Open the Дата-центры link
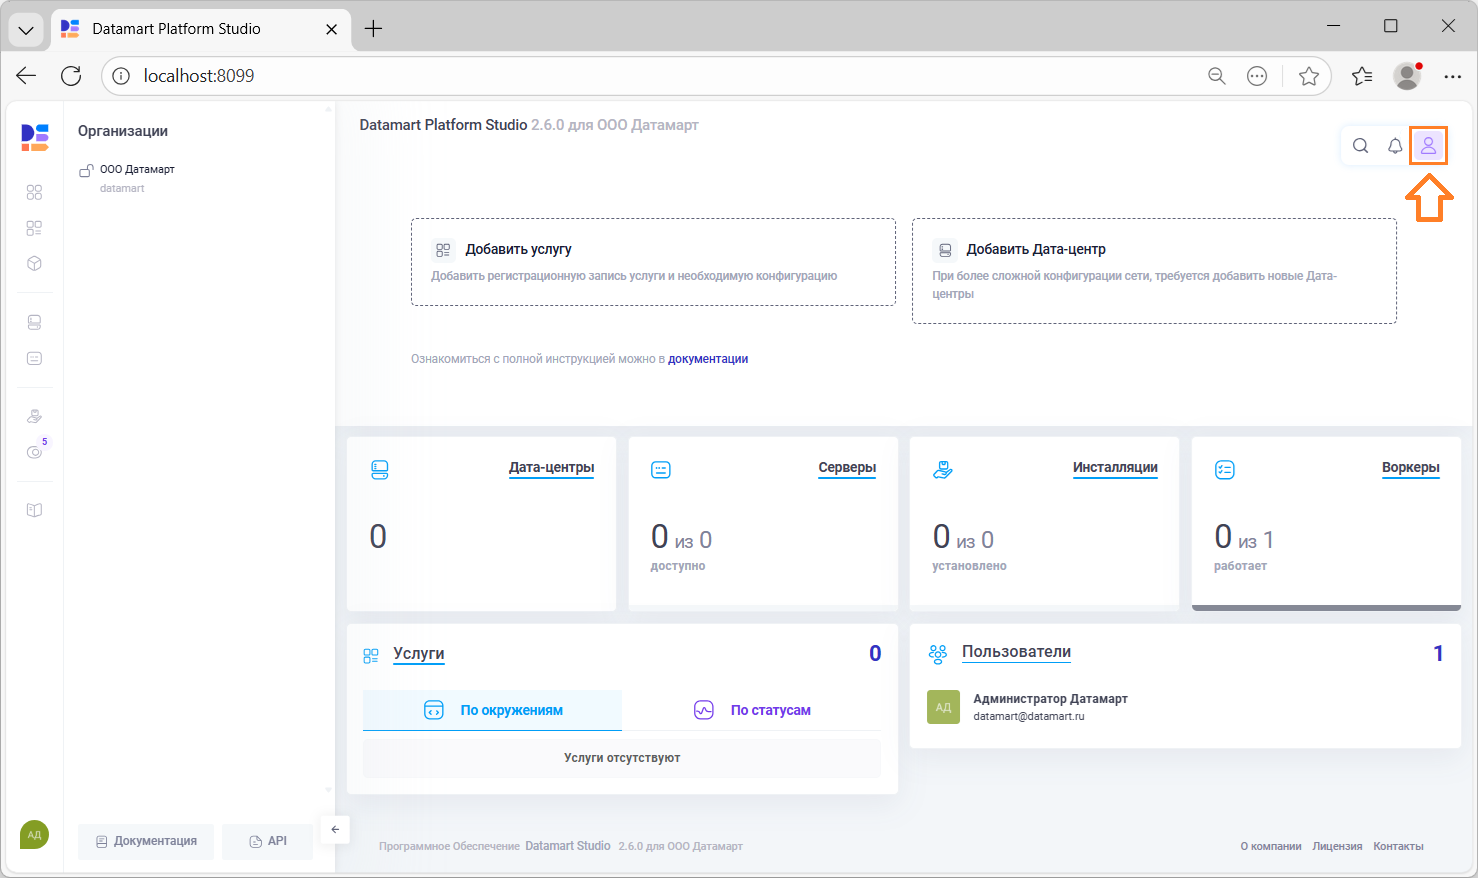The height and width of the screenshot is (878, 1478). pos(551,468)
